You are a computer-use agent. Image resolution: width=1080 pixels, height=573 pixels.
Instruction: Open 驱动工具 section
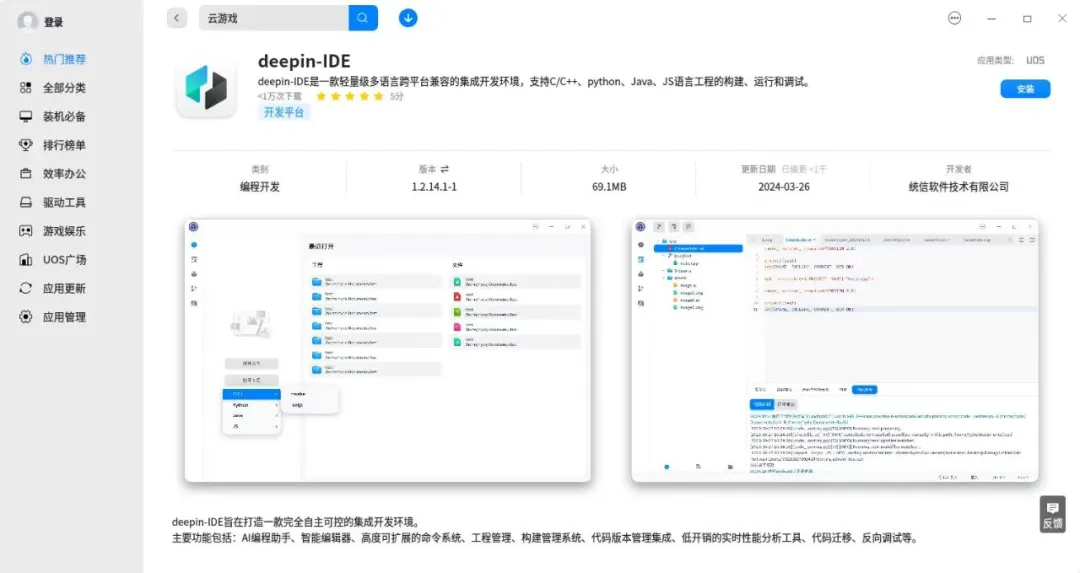pyautogui.click(x=64, y=202)
